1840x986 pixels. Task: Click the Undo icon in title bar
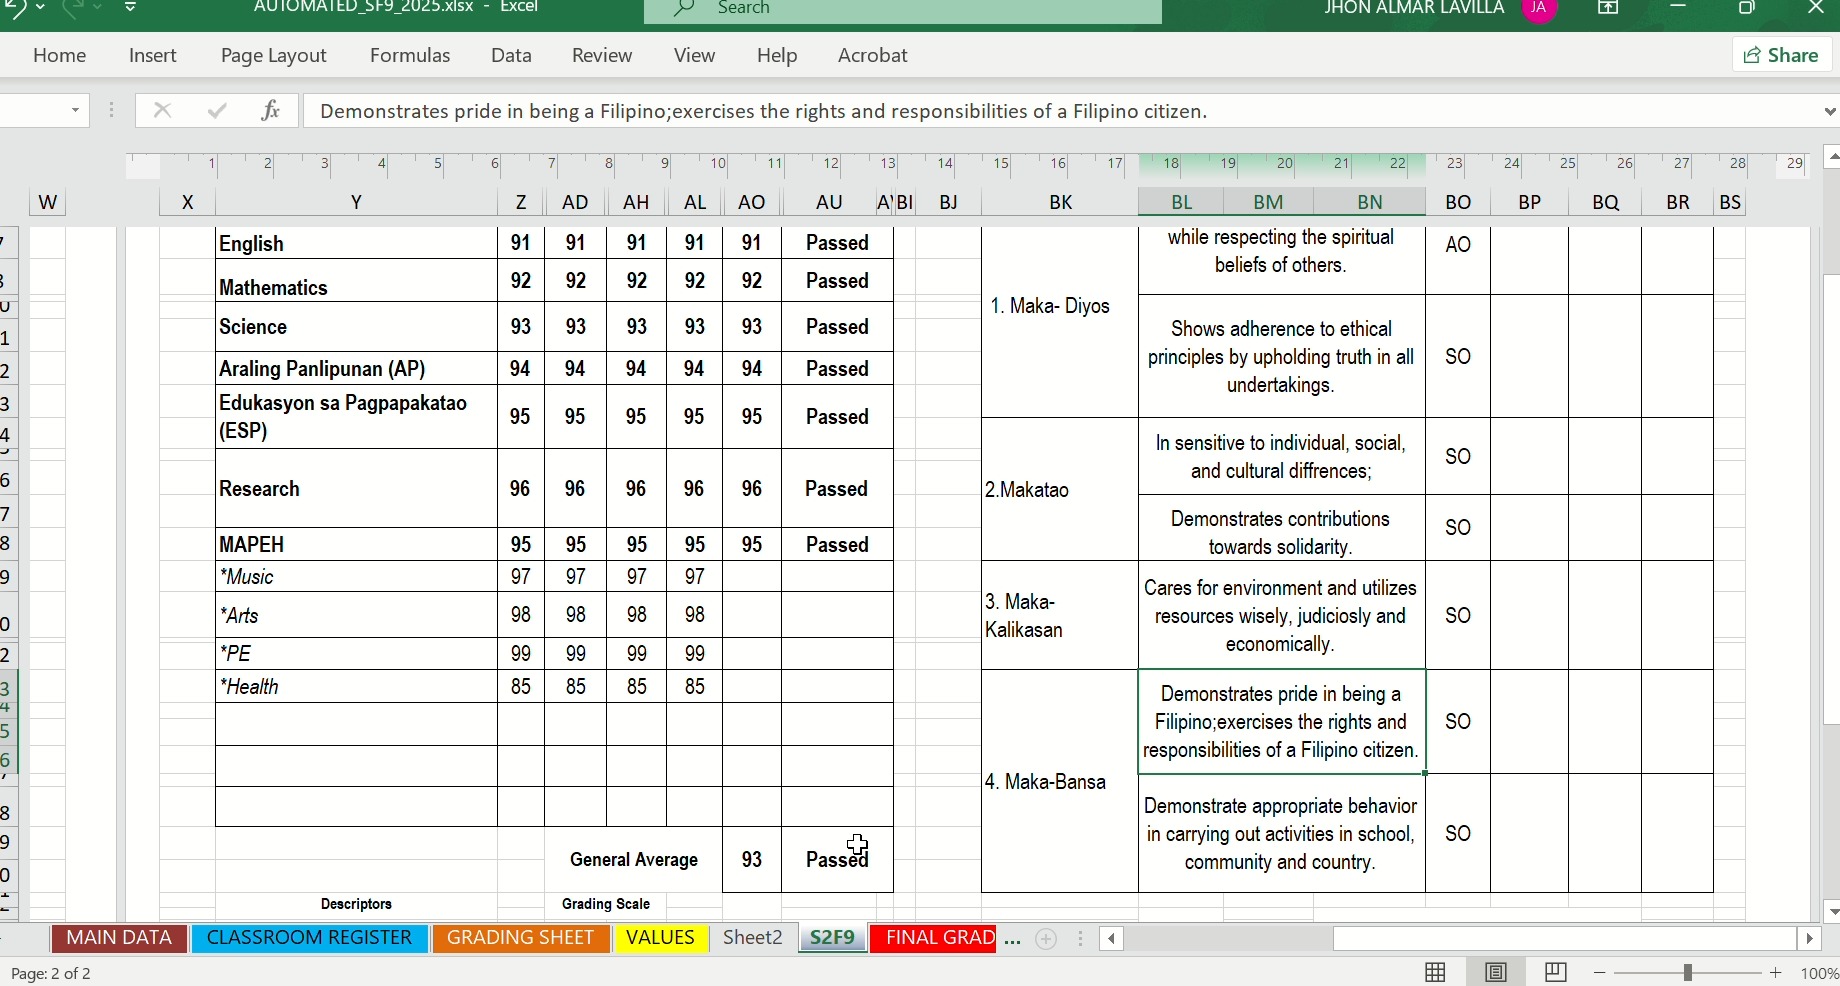(16, 8)
